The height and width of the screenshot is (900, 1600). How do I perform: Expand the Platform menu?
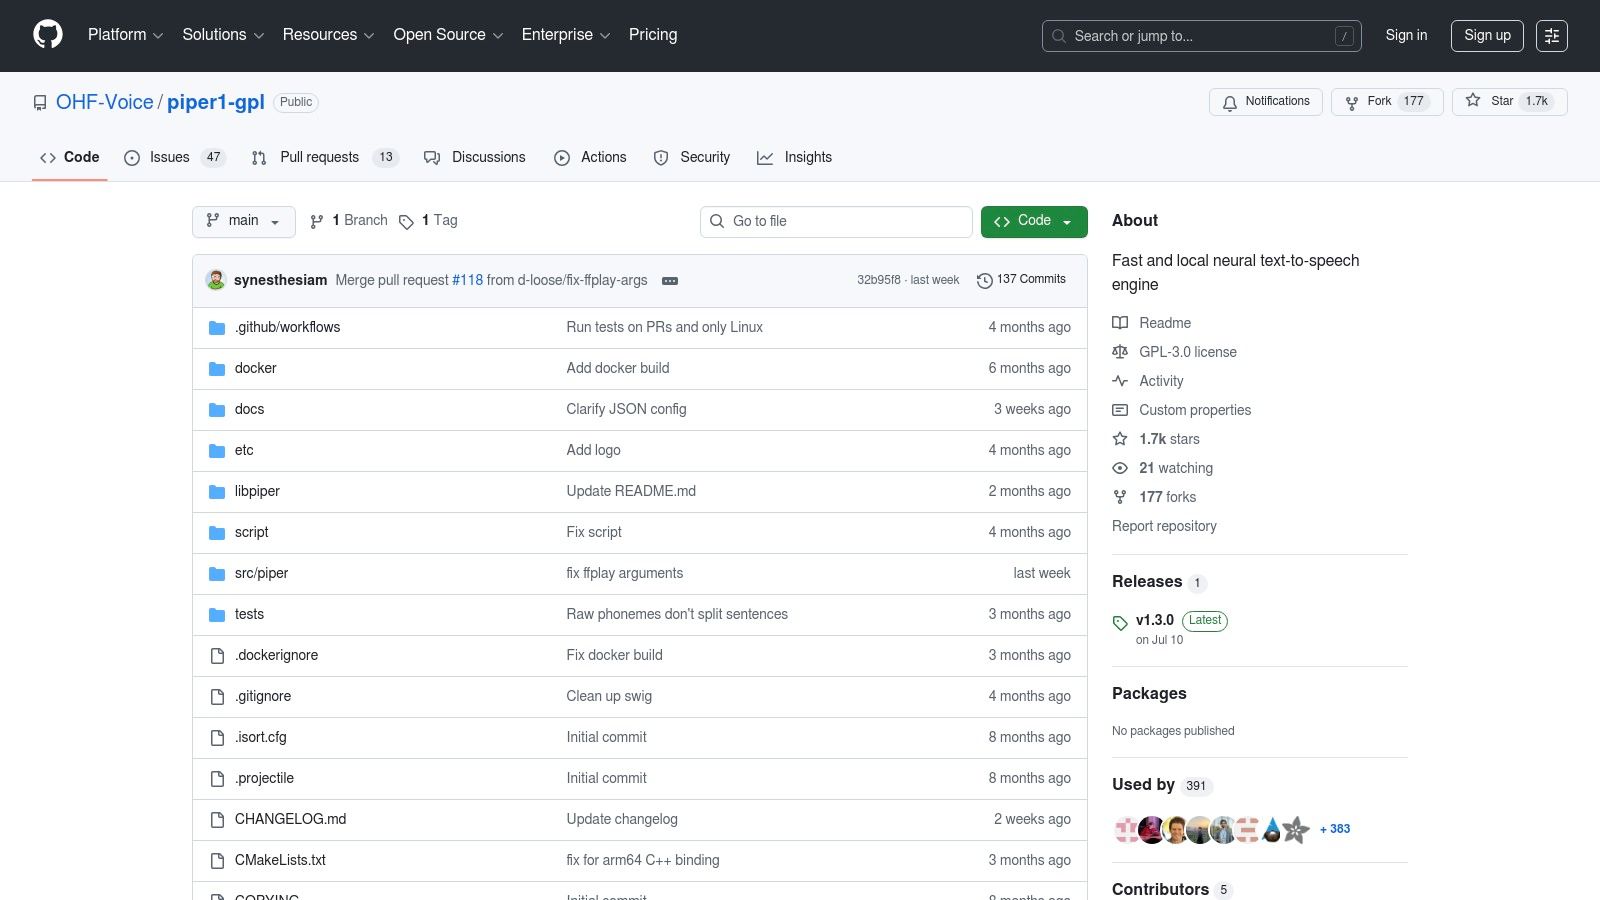pos(125,35)
